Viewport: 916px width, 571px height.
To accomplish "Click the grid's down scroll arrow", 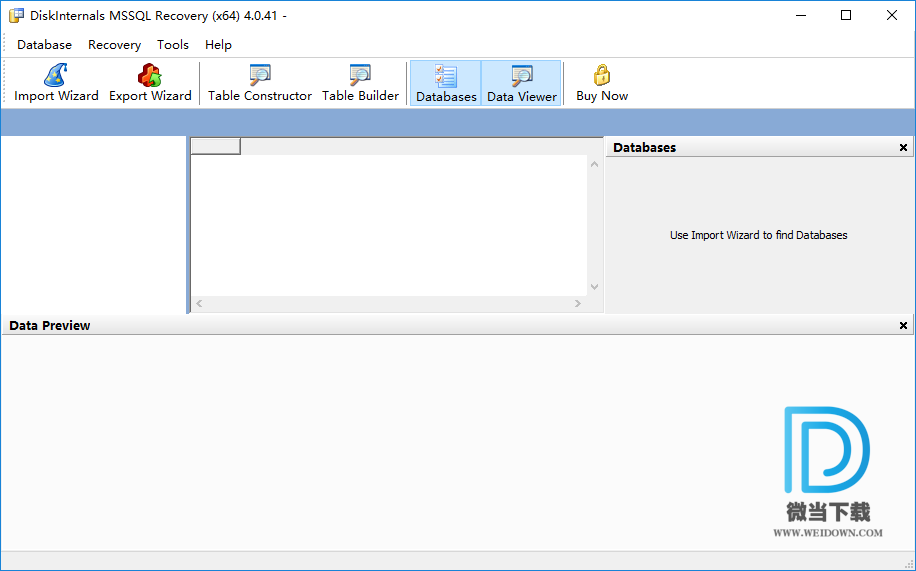I will (595, 287).
